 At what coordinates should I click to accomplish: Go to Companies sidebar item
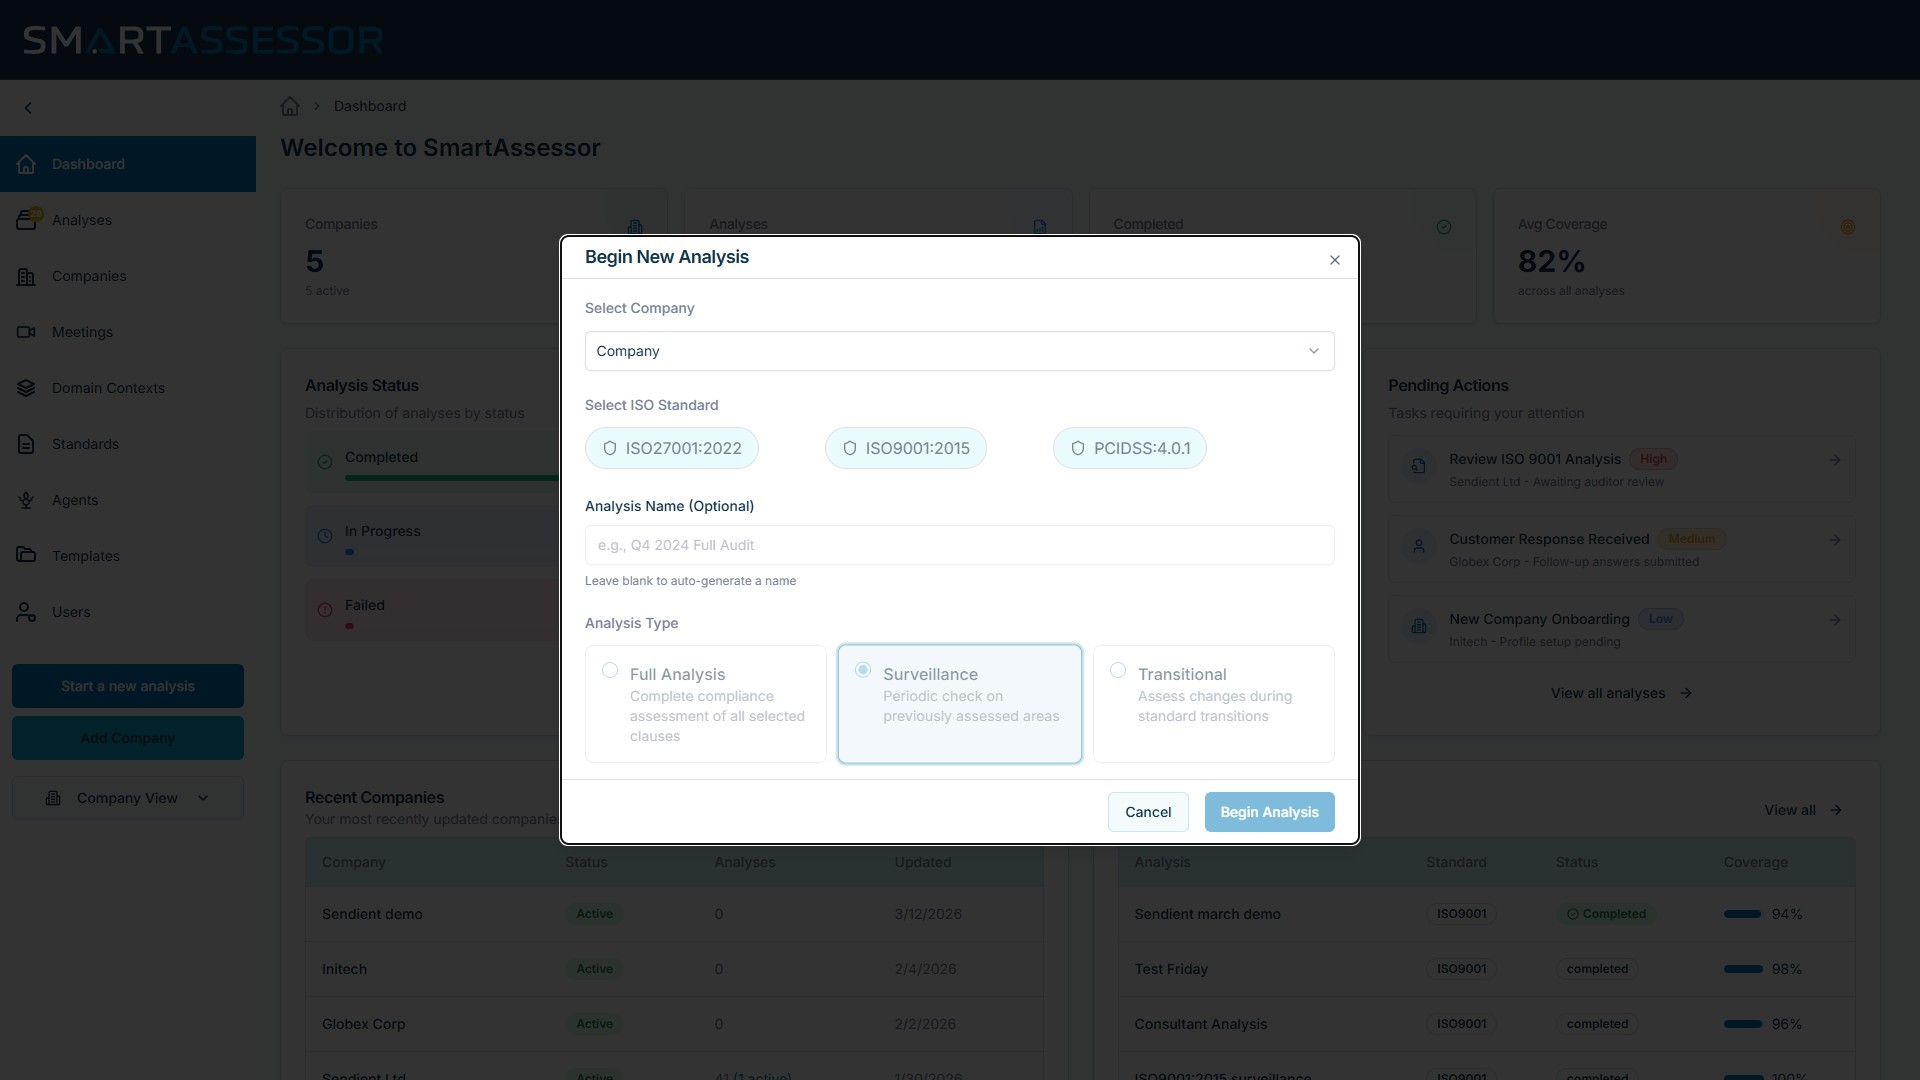coord(89,276)
